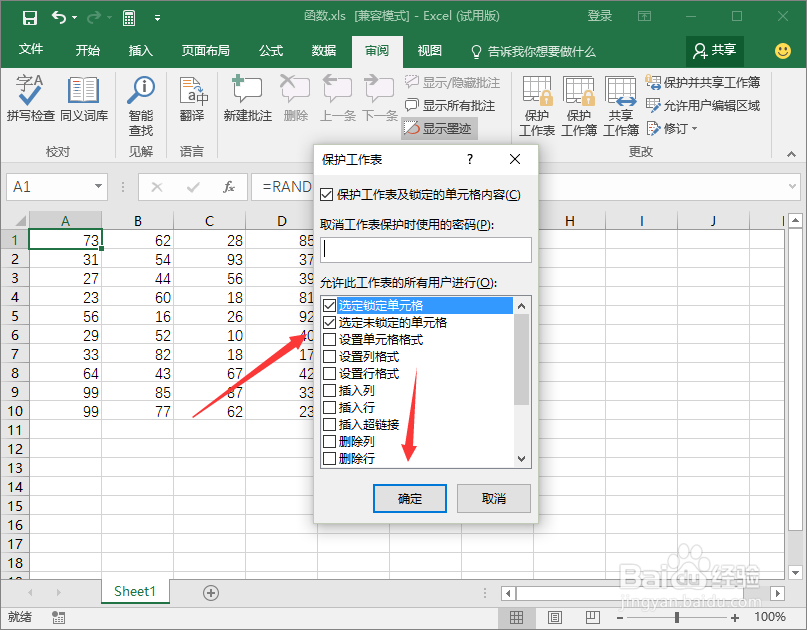Toggle 保护工作表及锁定的单元格内容 checkbox
This screenshot has width=807, height=630.
pos(326,195)
